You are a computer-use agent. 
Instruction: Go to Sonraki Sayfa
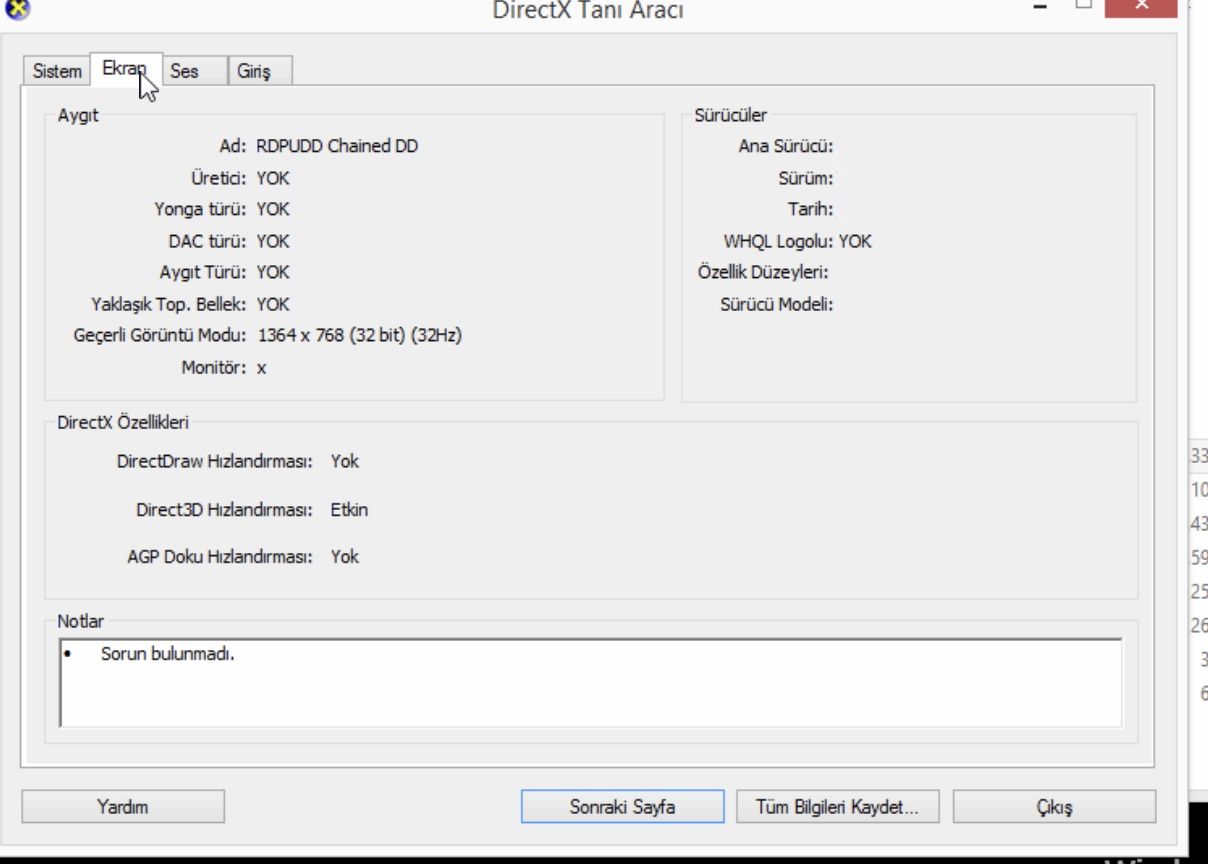point(622,807)
